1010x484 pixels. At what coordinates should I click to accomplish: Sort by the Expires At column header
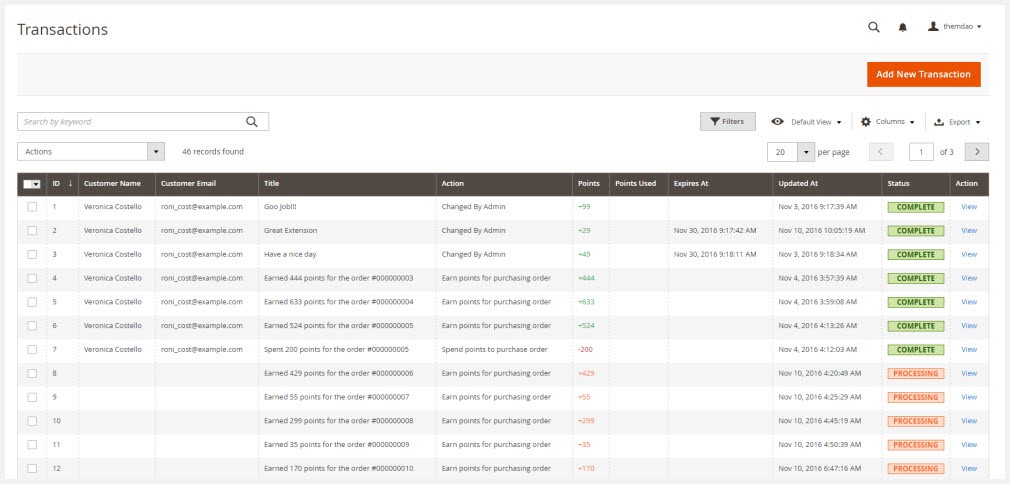(719, 184)
